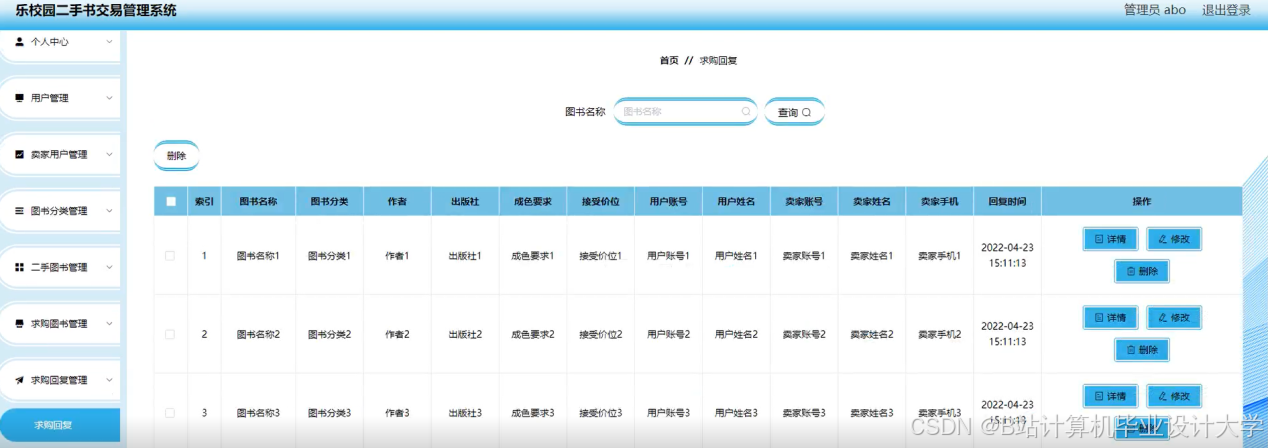
Task: Open the 图书分类管理 menu item
Action: point(60,211)
